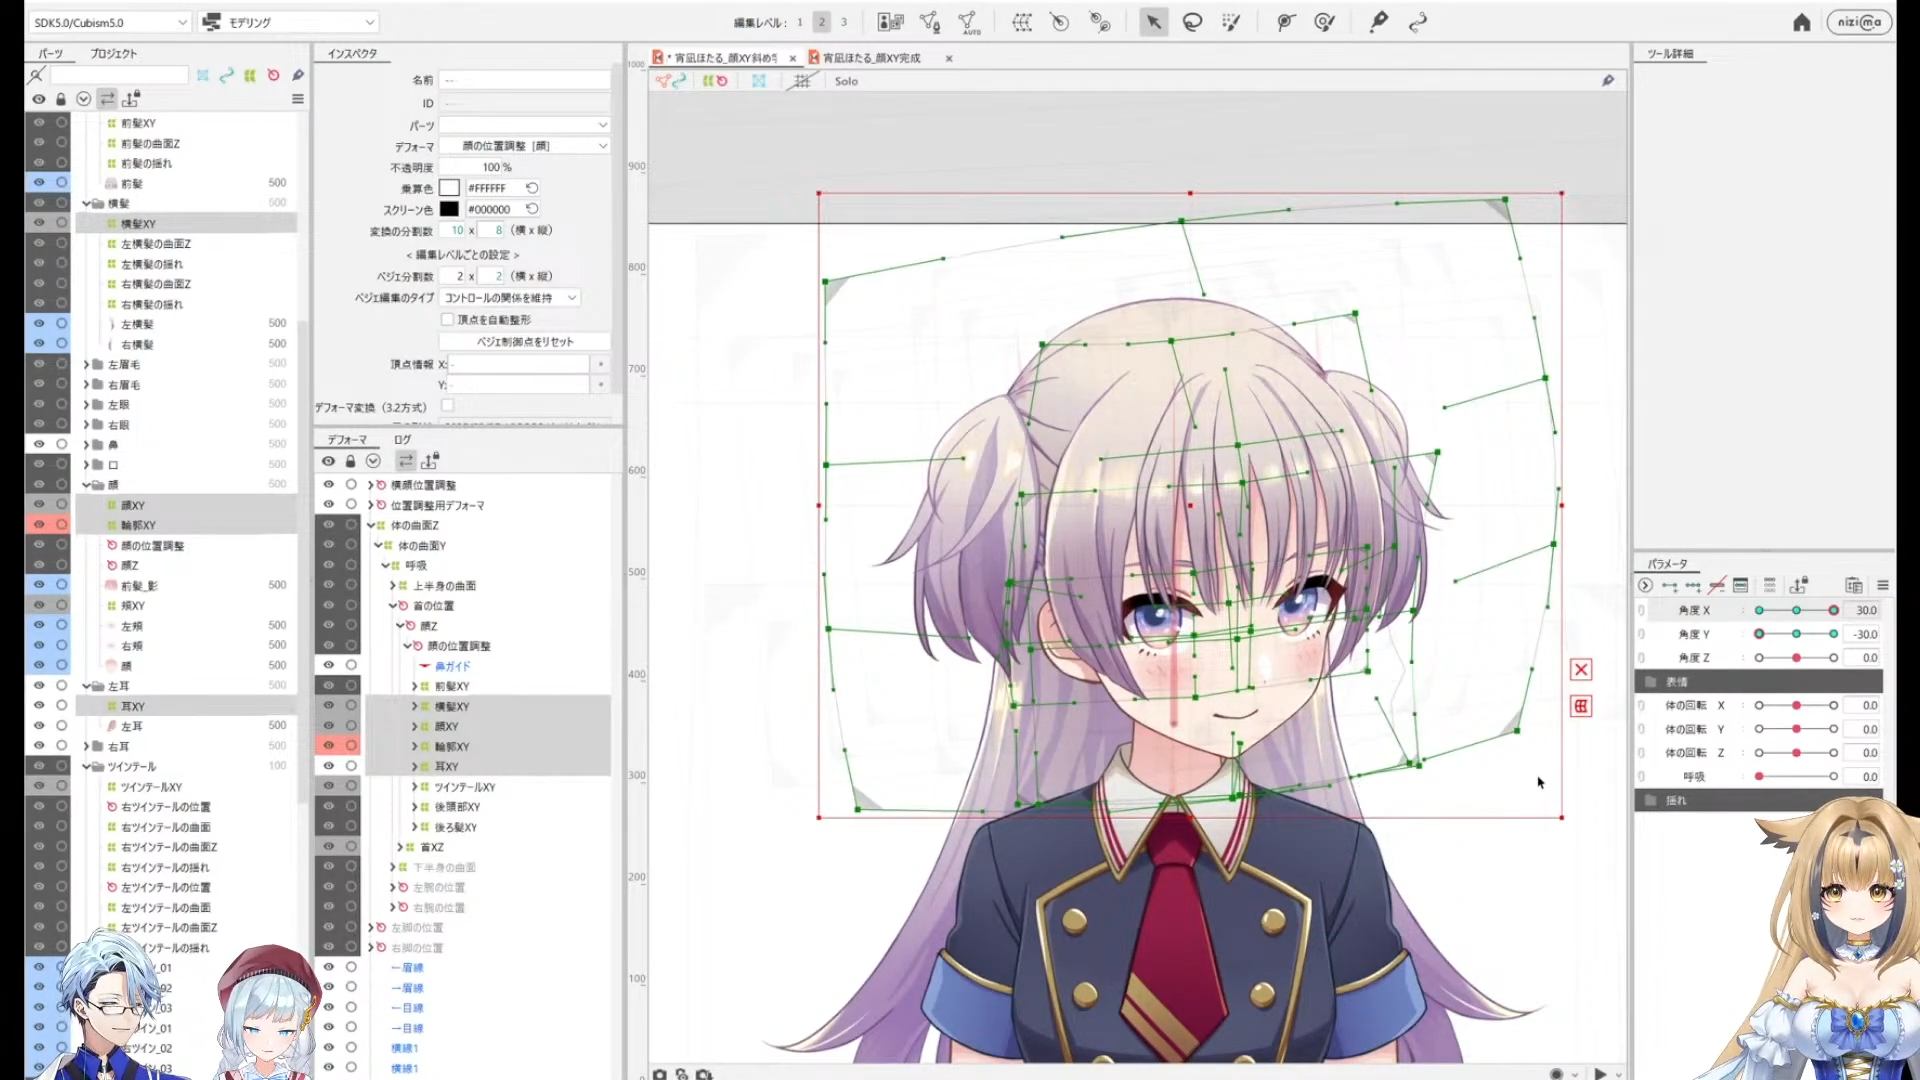Toggle visibility of the 横髪XY layer
The width and height of the screenshot is (1920, 1080).
38,223
